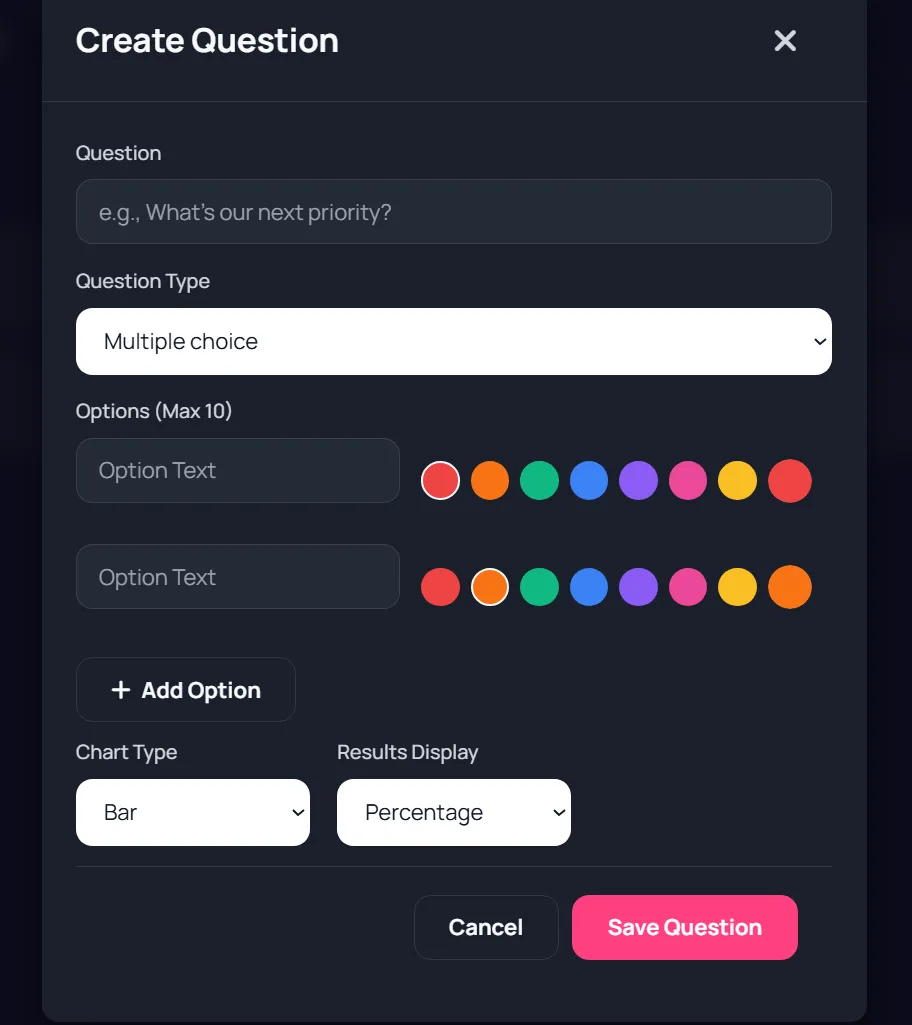Click the first Option Text field
912x1025 pixels.
237,470
